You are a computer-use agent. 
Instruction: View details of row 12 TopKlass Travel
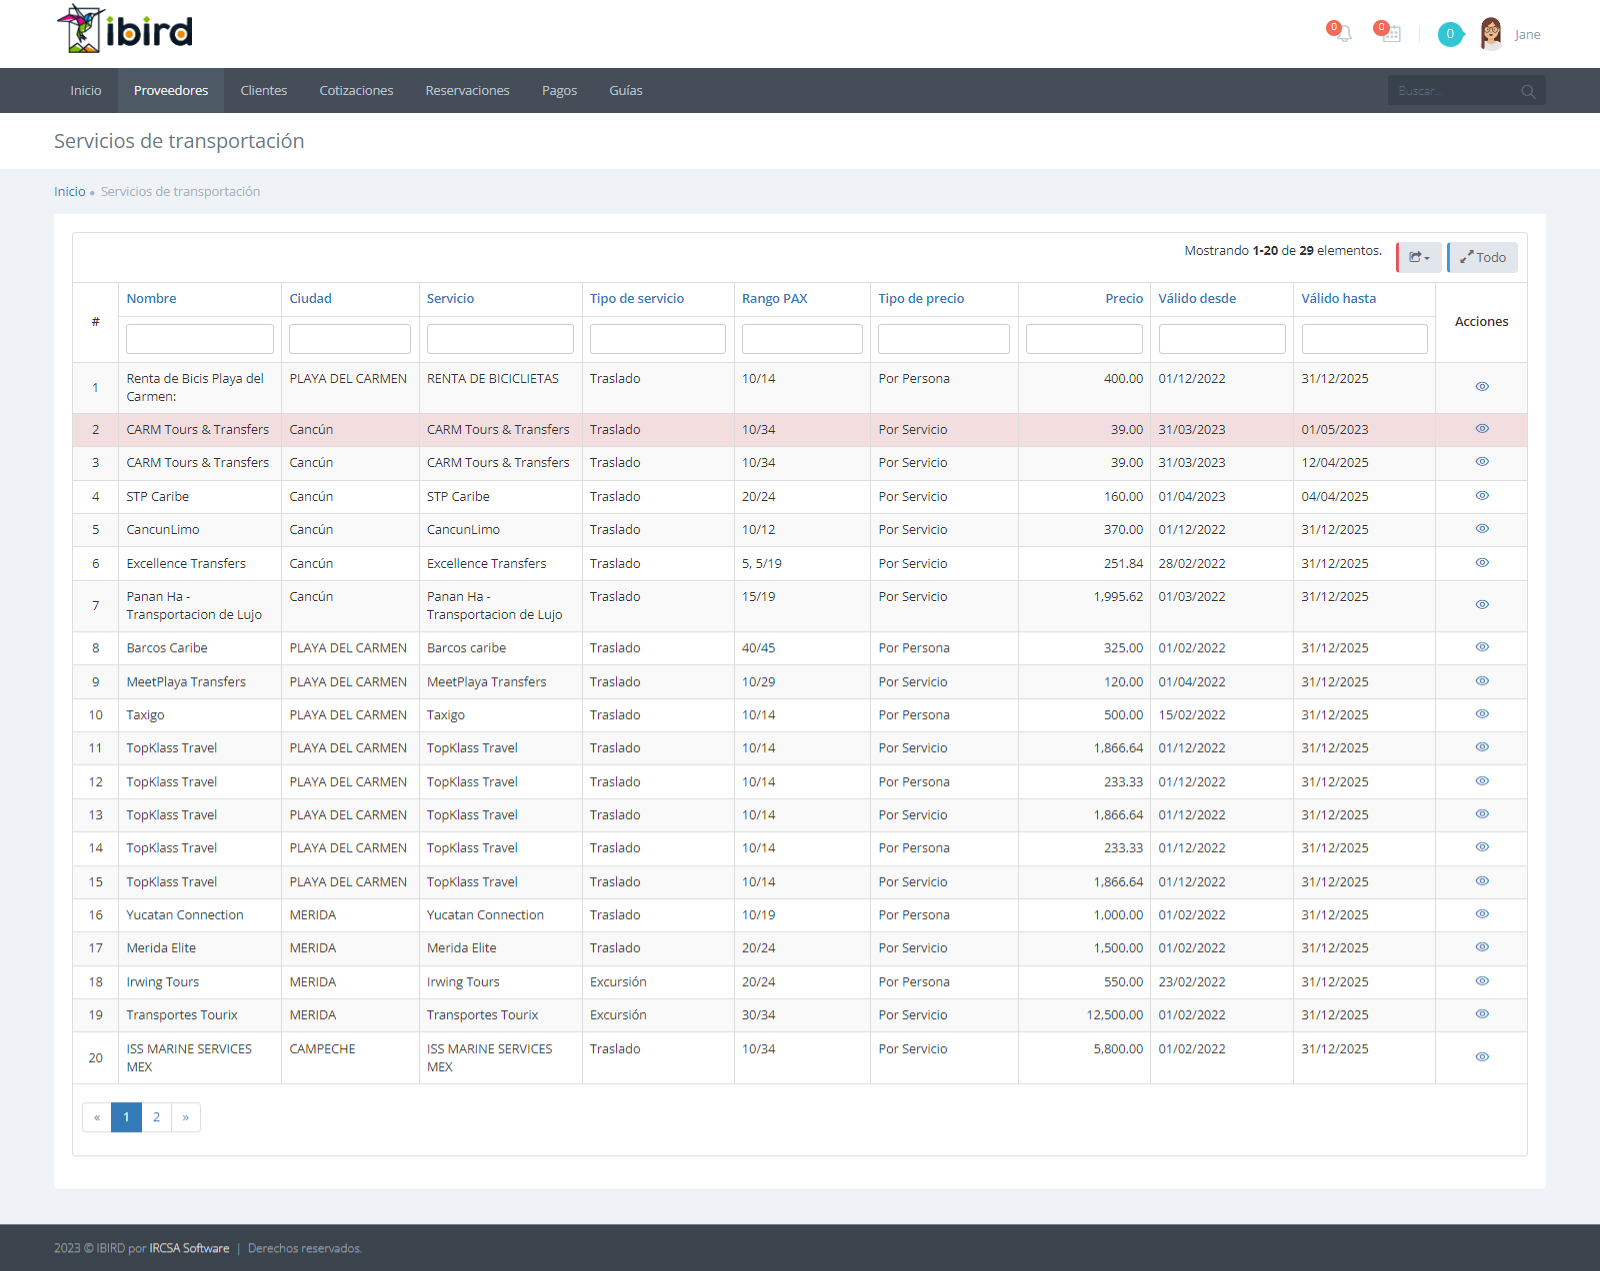coord(1482,780)
